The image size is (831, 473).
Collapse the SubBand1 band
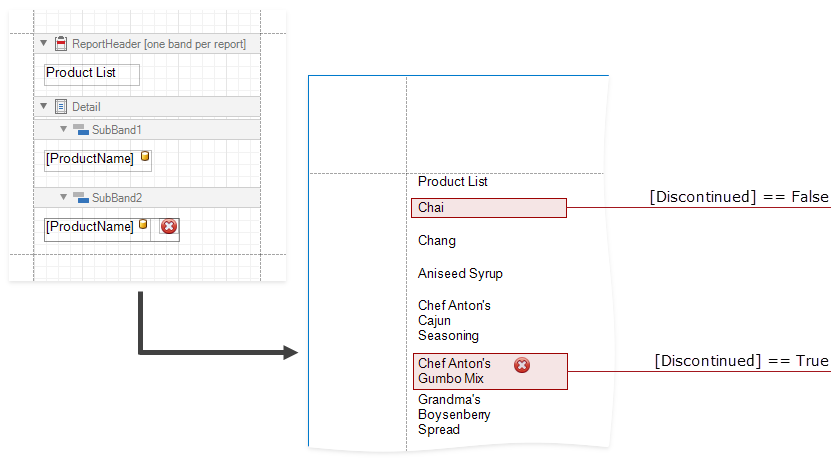click(x=63, y=130)
